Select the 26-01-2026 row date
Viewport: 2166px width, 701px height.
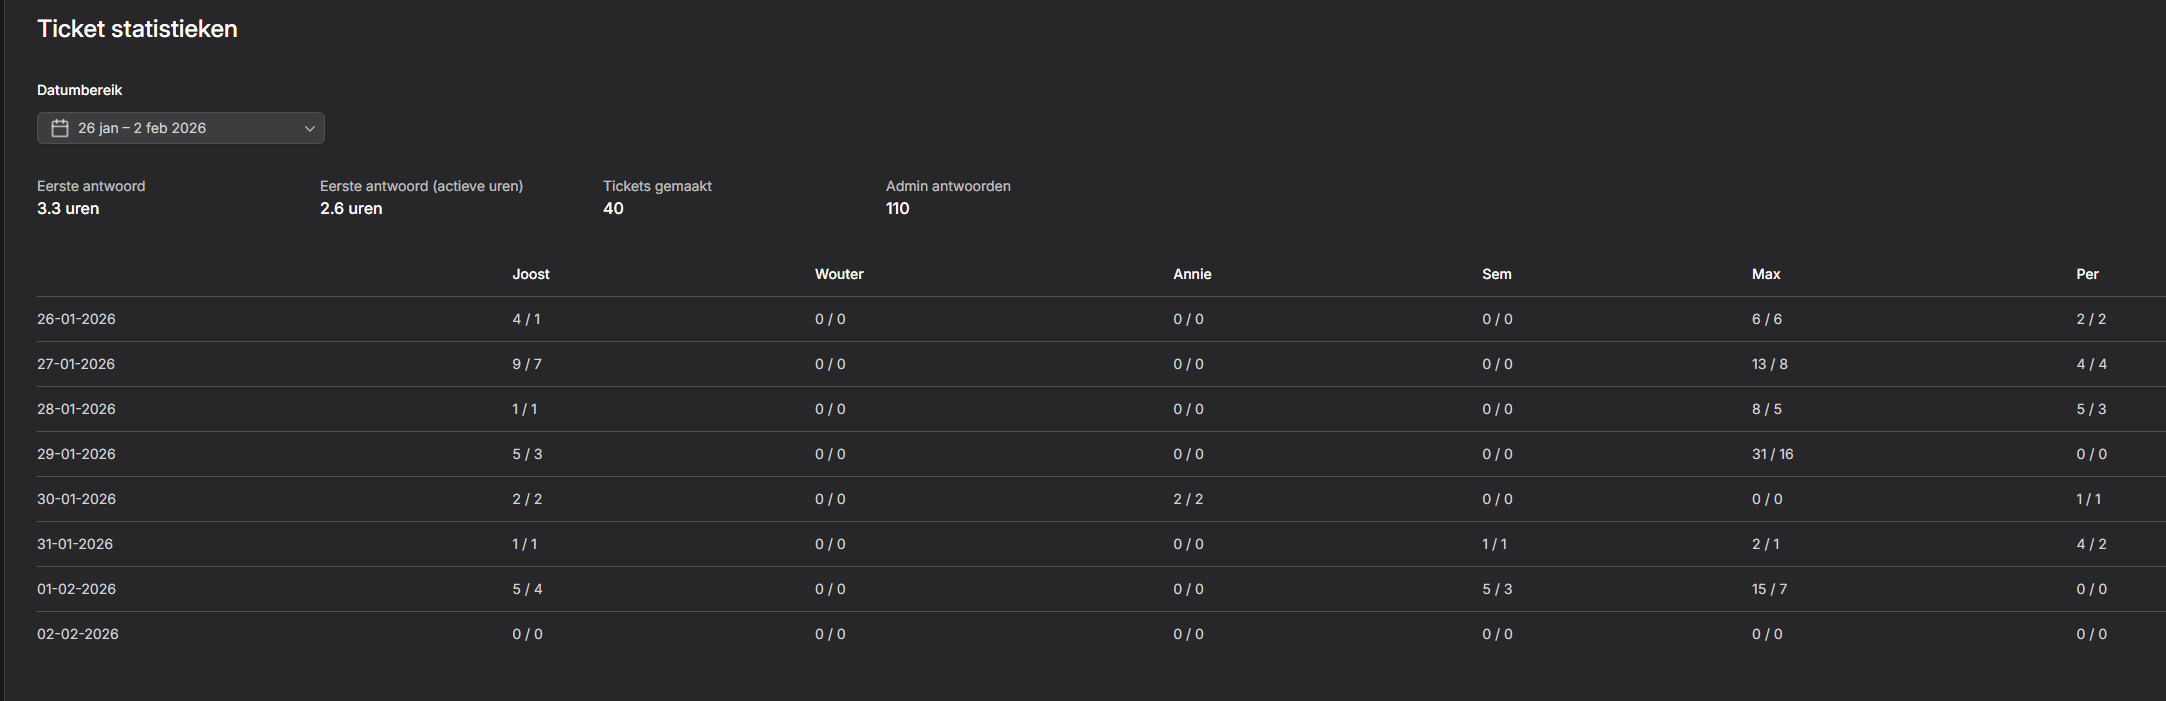point(76,319)
